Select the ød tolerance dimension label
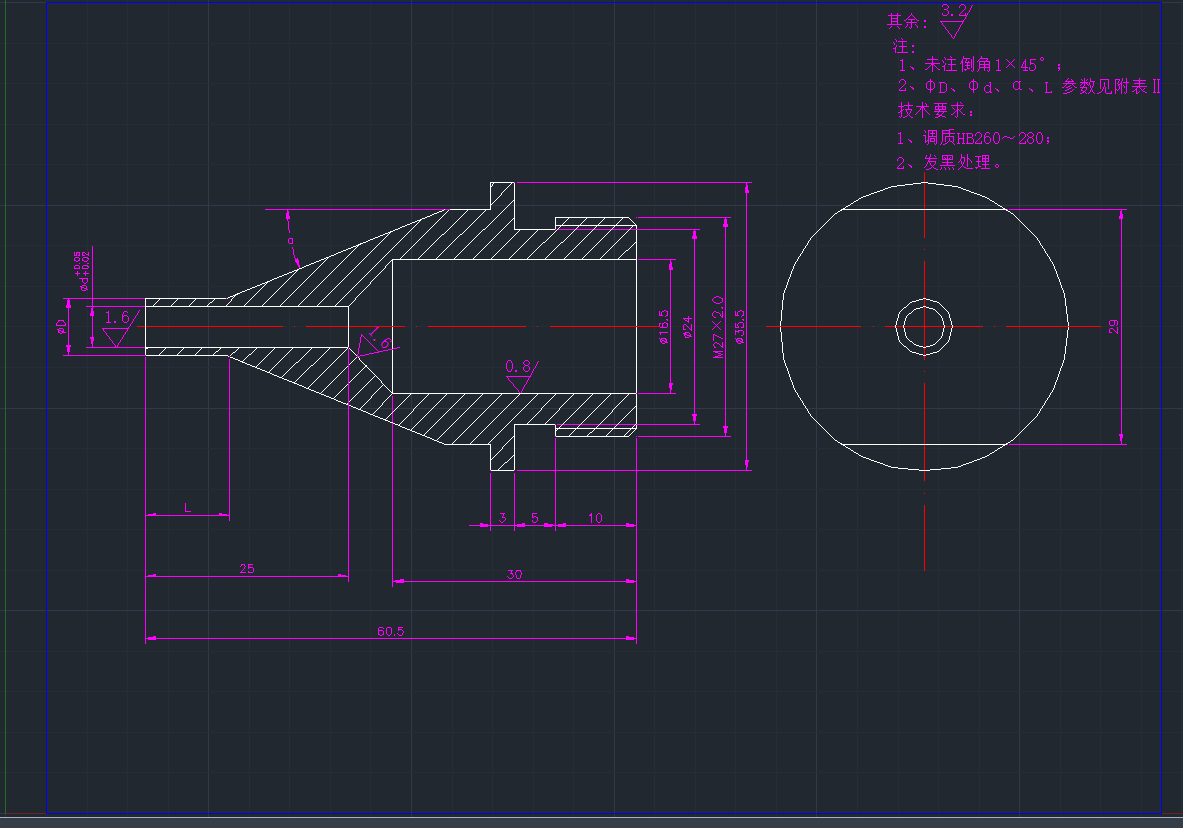 click(84, 272)
